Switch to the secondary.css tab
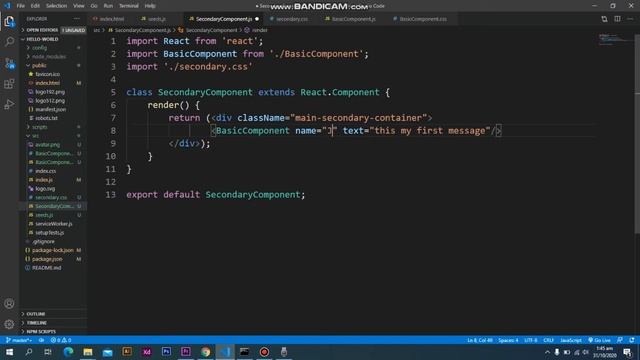Image resolution: width=640 pixels, height=360 pixels. point(291,19)
